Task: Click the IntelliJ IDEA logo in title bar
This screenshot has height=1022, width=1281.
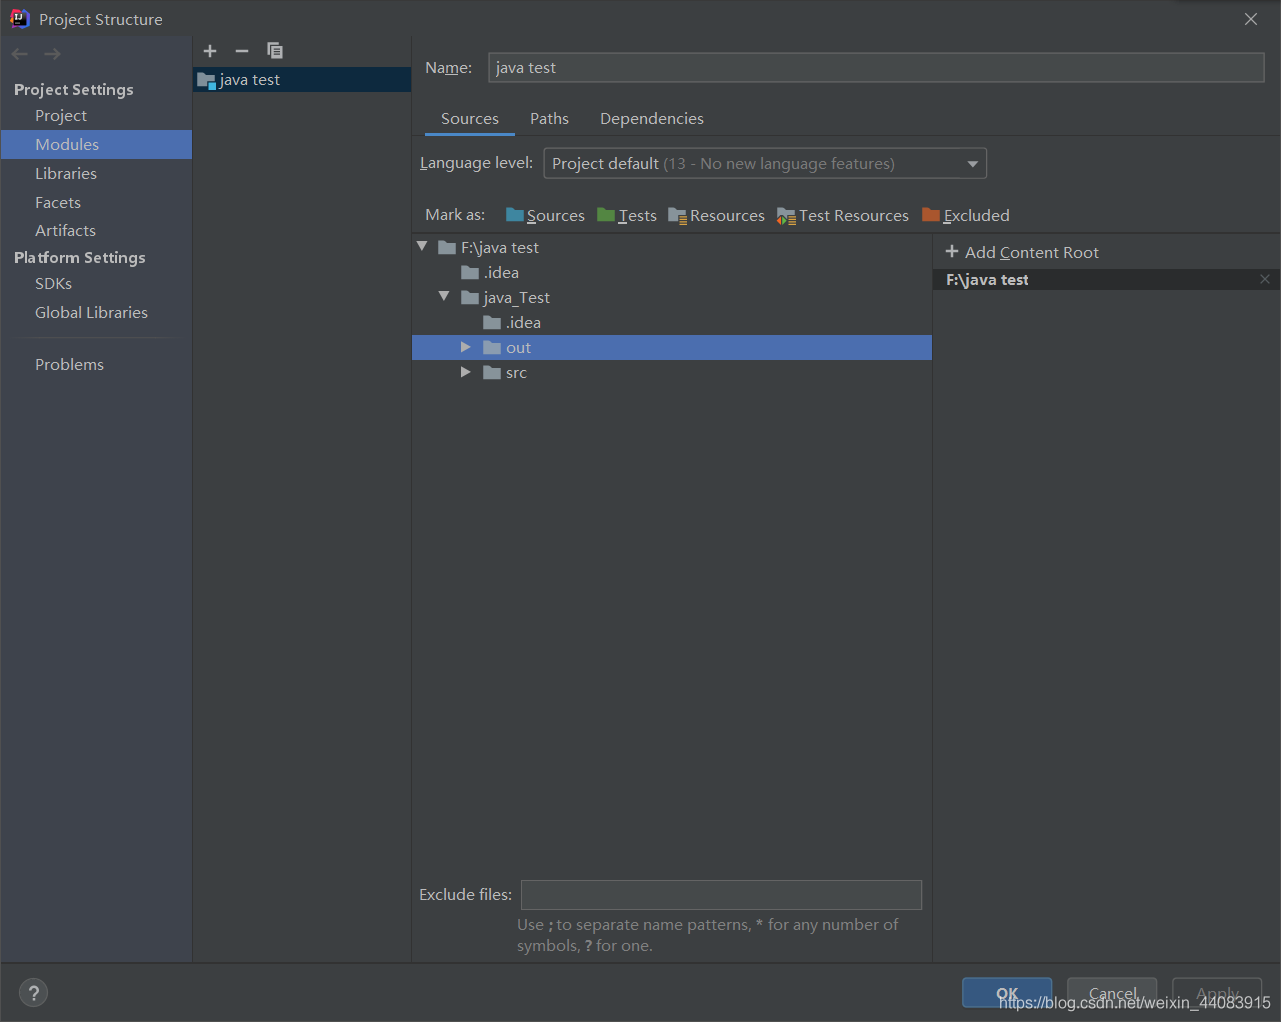Action: (19, 19)
